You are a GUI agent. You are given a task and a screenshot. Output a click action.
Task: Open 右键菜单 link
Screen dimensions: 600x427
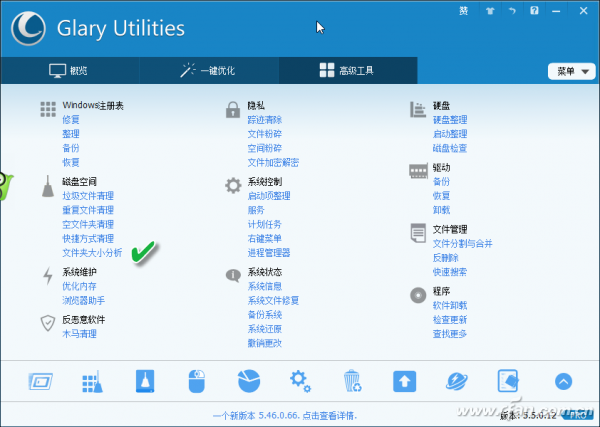click(265, 239)
